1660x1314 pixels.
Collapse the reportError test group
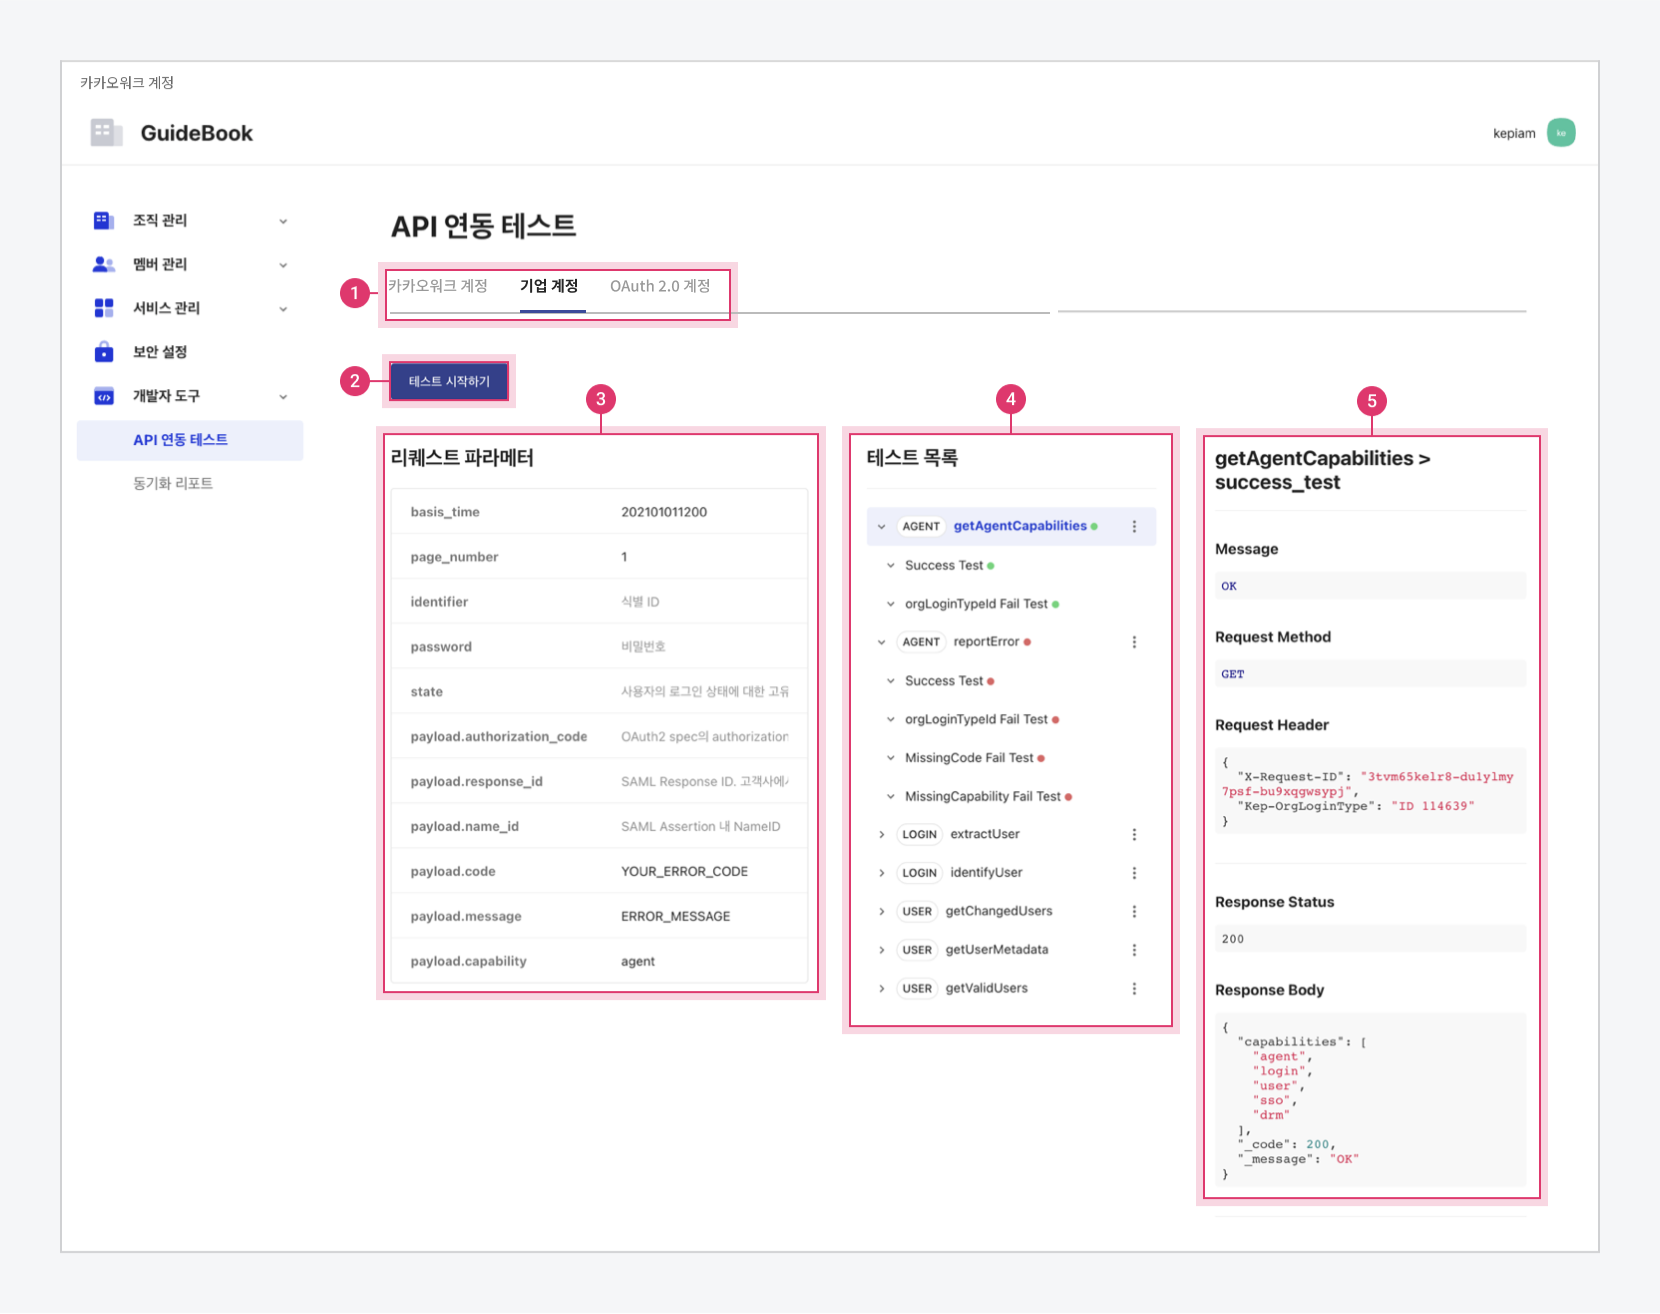click(x=881, y=642)
